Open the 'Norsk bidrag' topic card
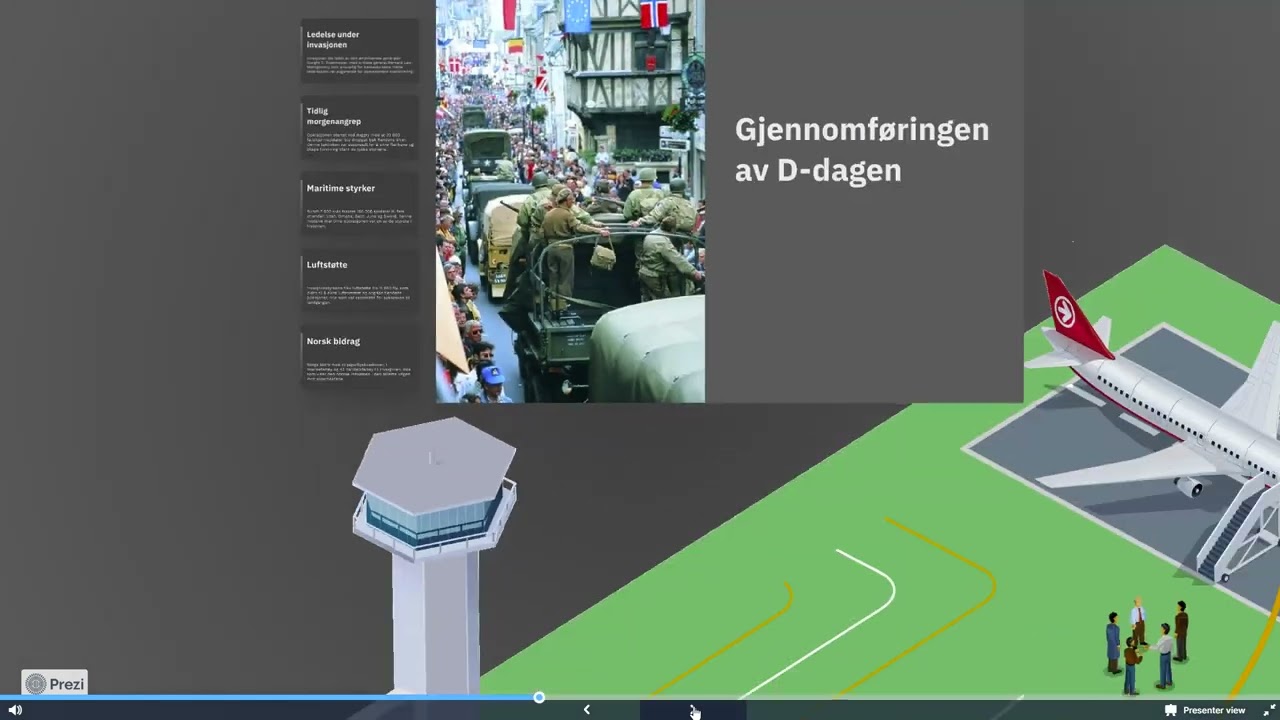This screenshot has width=1280, height=720. [x=360, y=358]
